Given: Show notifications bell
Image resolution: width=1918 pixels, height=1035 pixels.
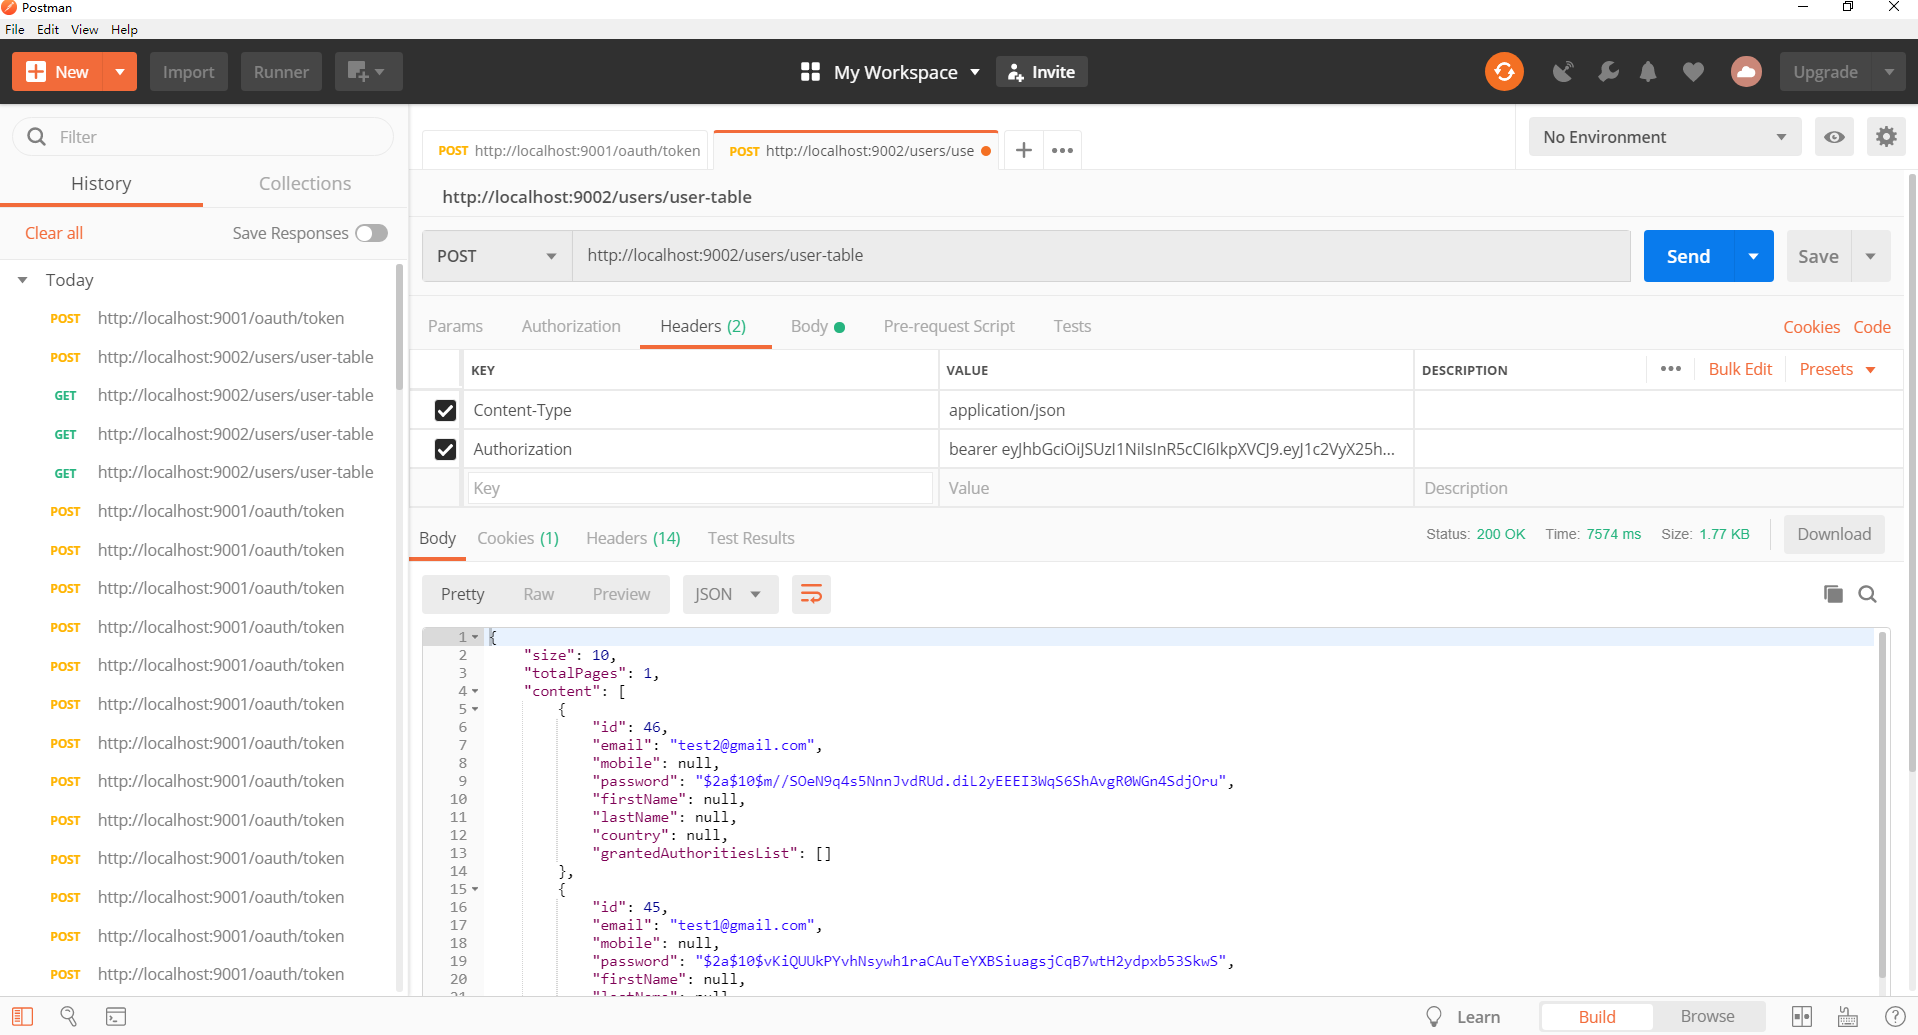Looking at the screenshot, I should [1648, 72].
